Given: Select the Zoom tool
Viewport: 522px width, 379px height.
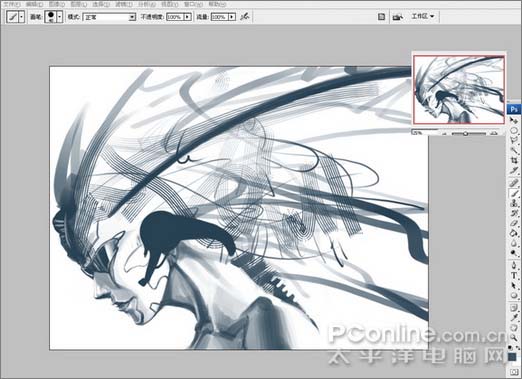Looking at the screenshot, I should 514,337.
